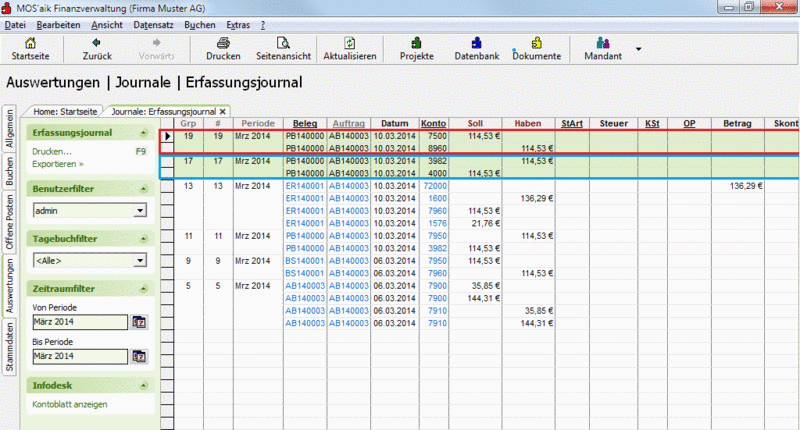Open Konto link 1600
Viewport: 800px width, 430px height.
pyautogui.click(x=437, y=198)
